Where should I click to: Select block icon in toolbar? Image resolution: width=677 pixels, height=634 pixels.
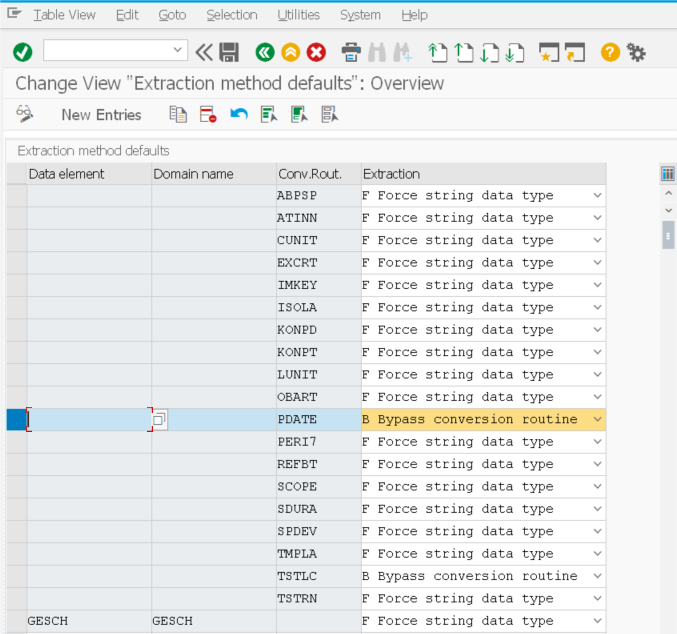299,114
